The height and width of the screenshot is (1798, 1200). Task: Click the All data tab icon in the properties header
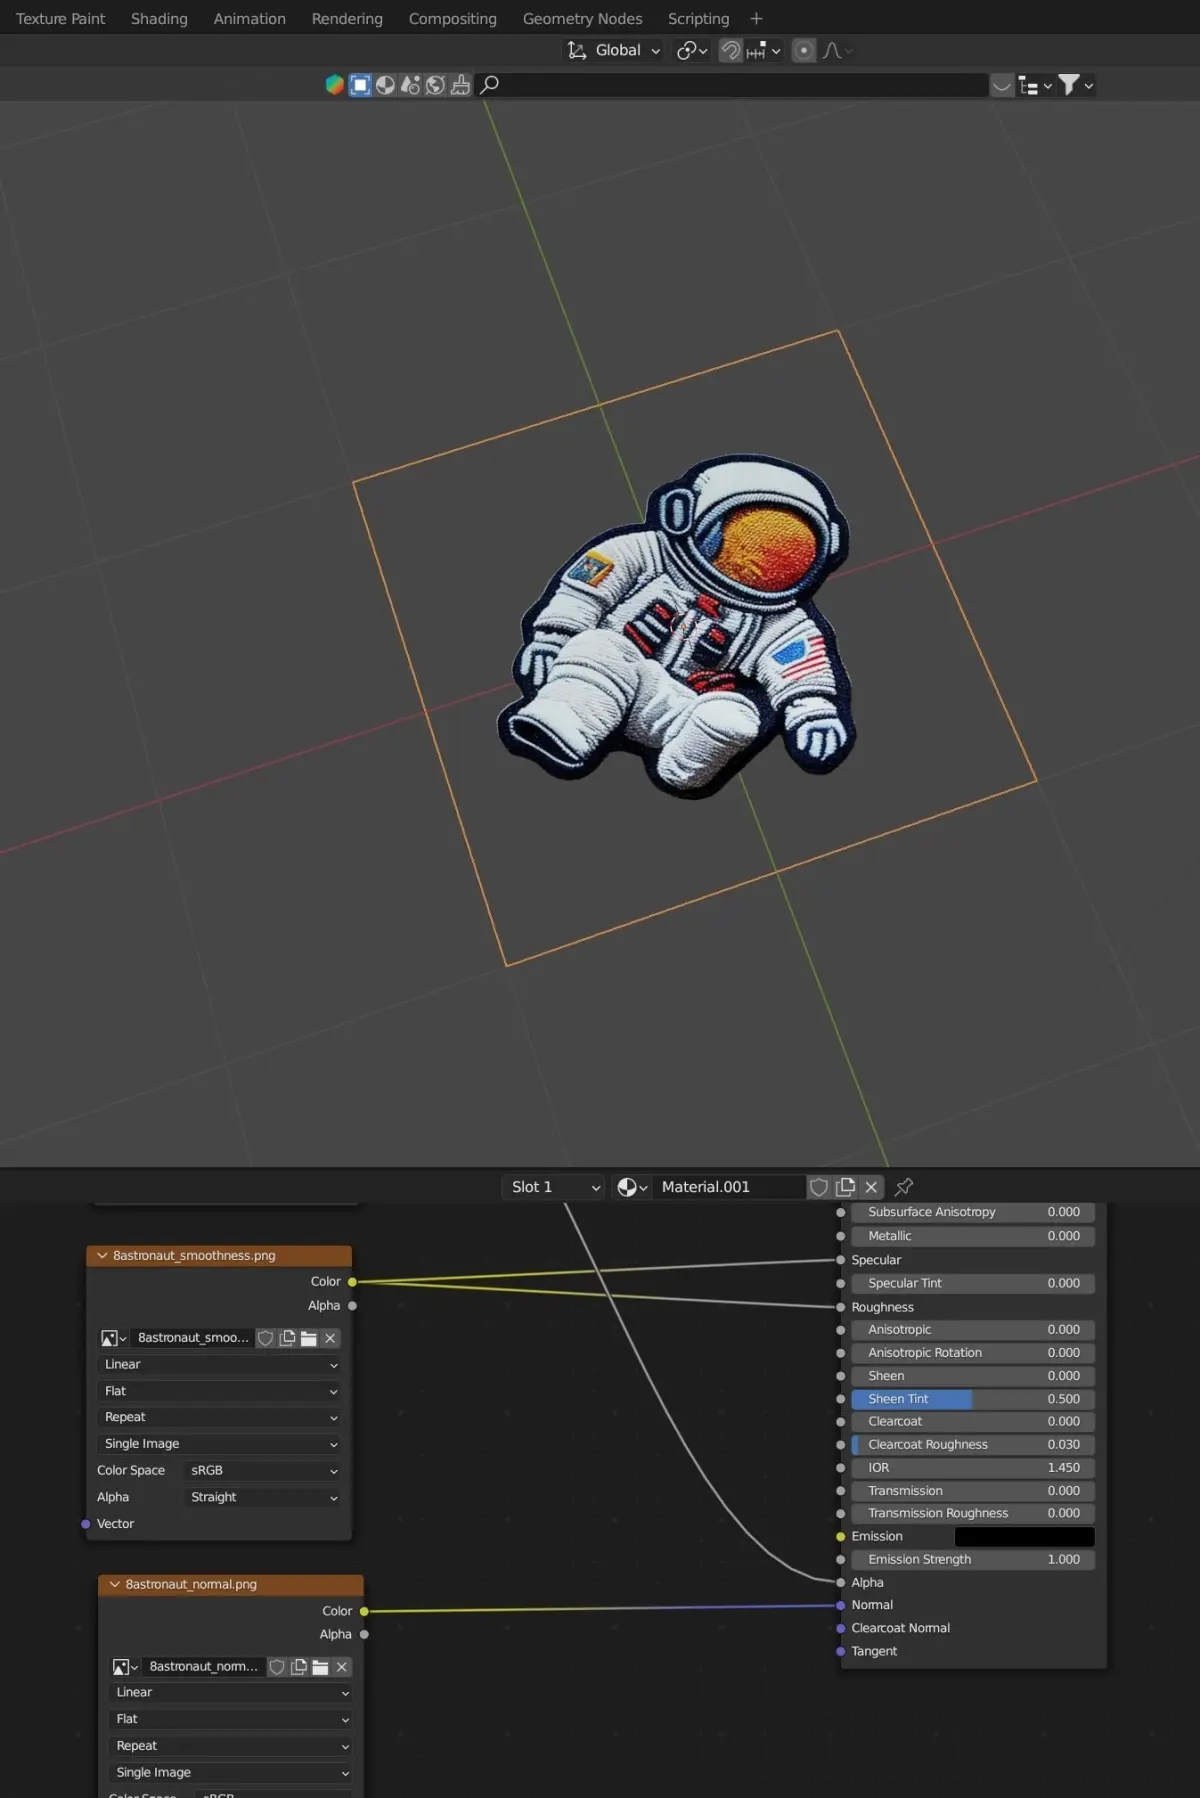335,85
